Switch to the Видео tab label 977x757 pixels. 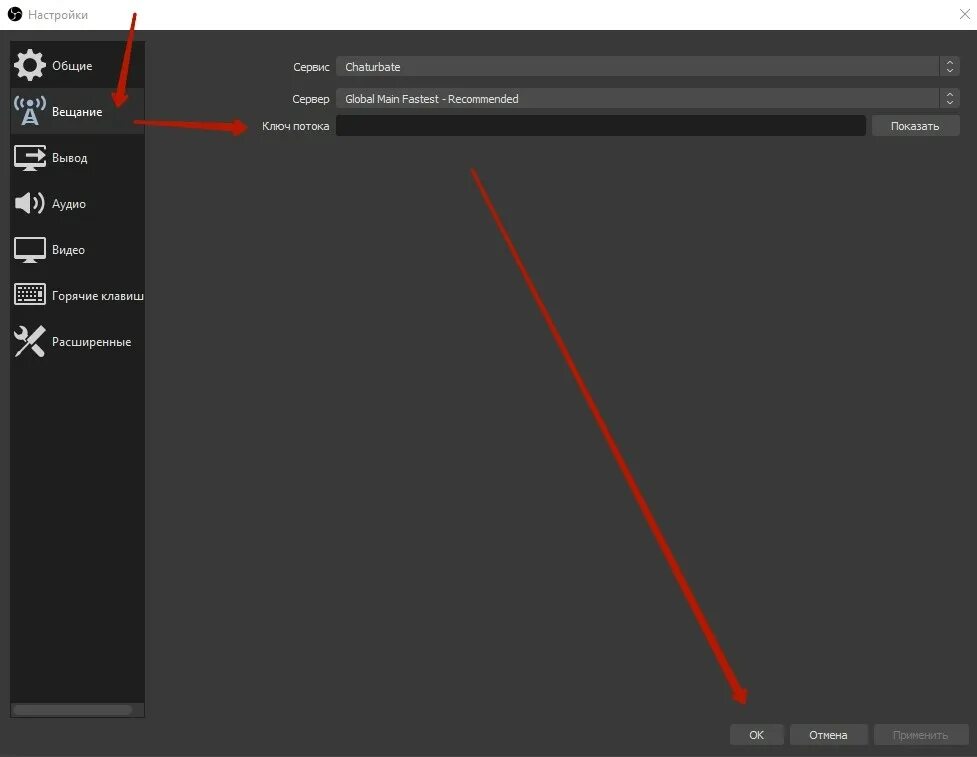point(68,250)
